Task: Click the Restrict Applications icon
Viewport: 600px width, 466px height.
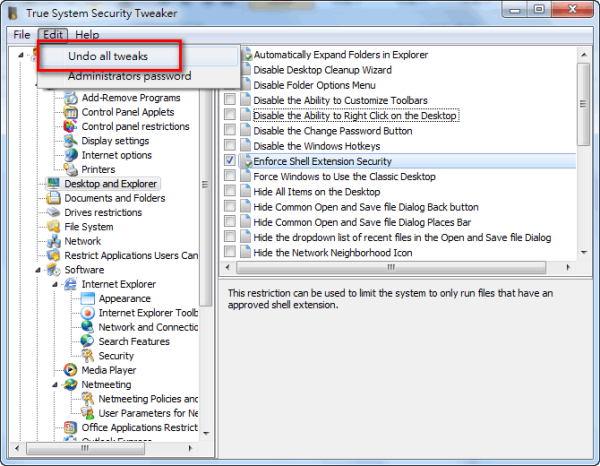Action: click(53, 255)
